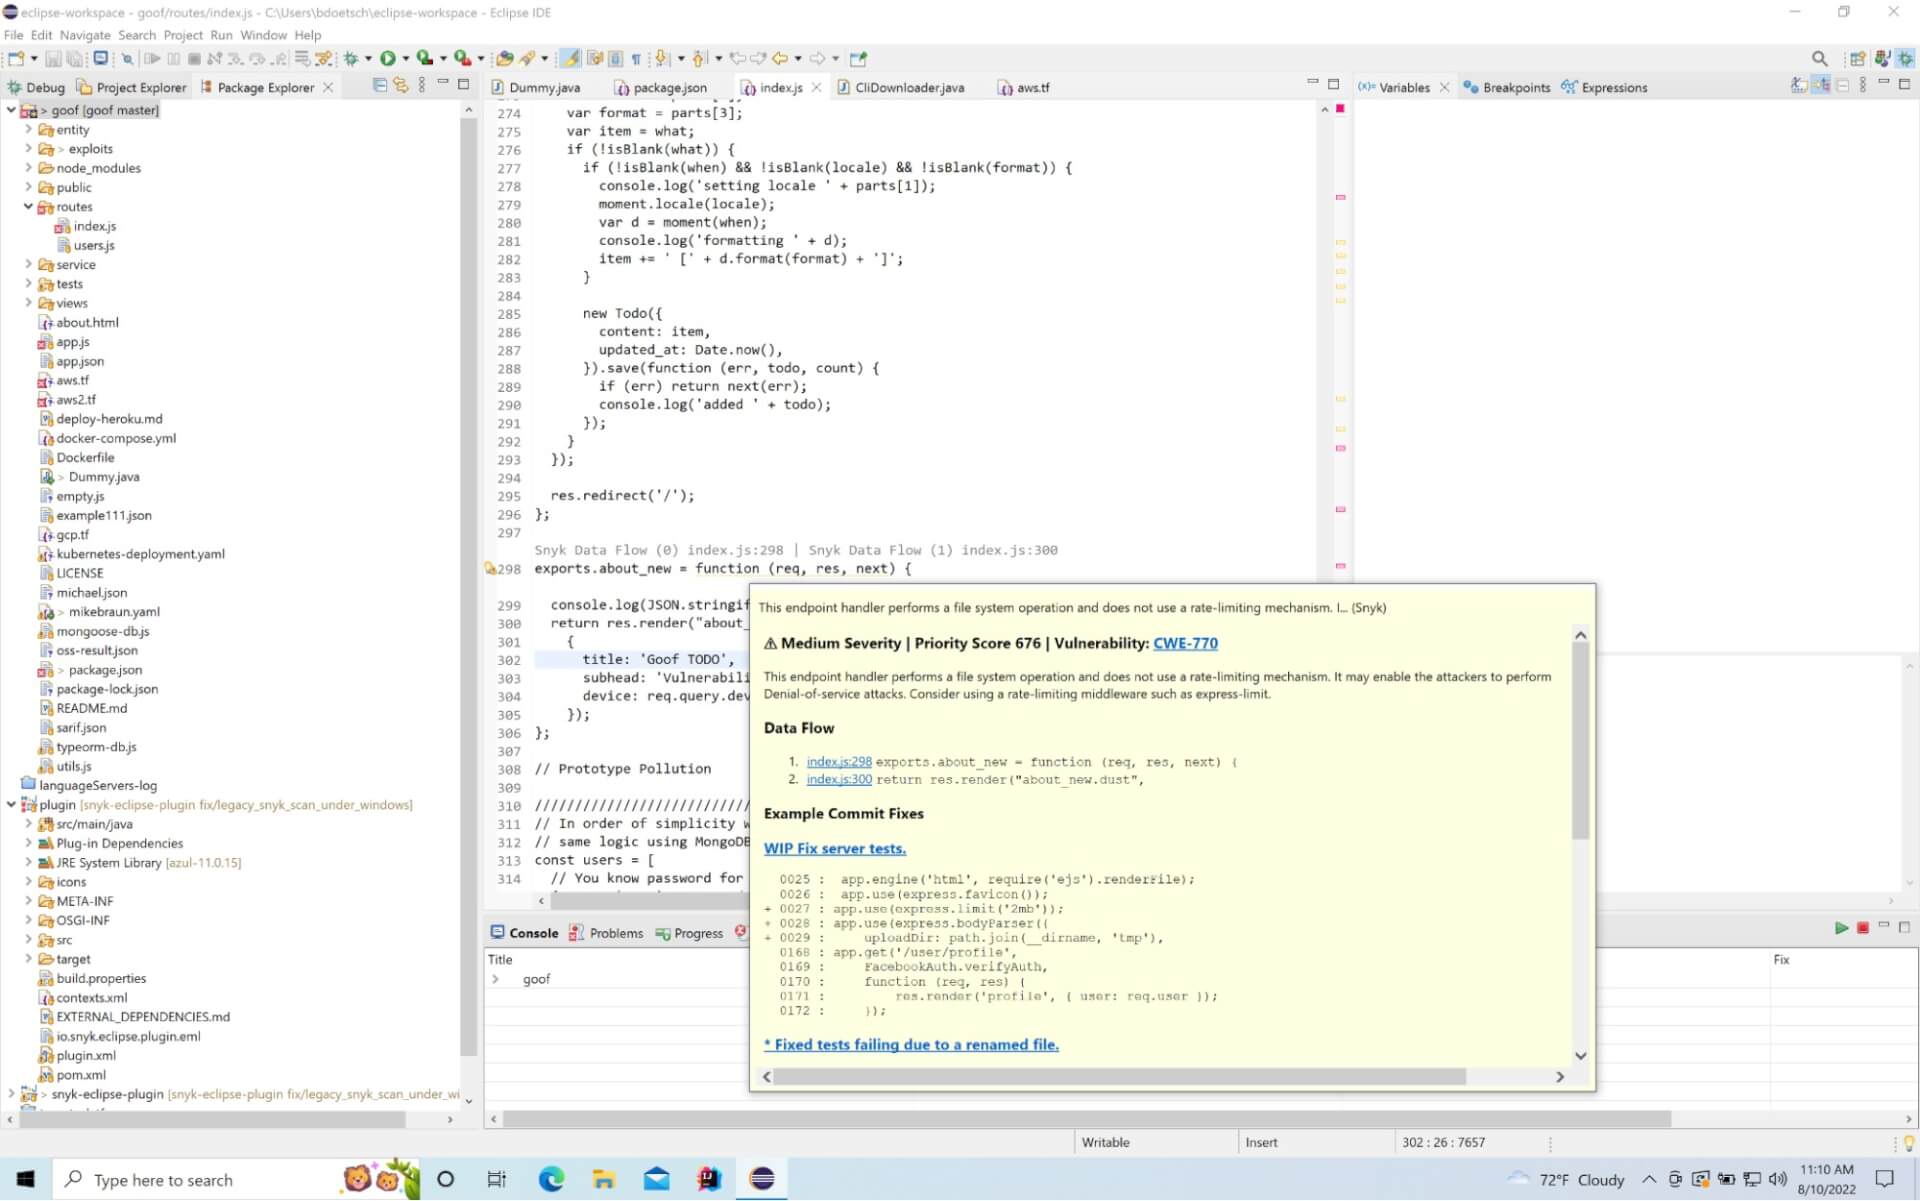Toggle Show Type Names in Variables view

[x=1799, y=86]
